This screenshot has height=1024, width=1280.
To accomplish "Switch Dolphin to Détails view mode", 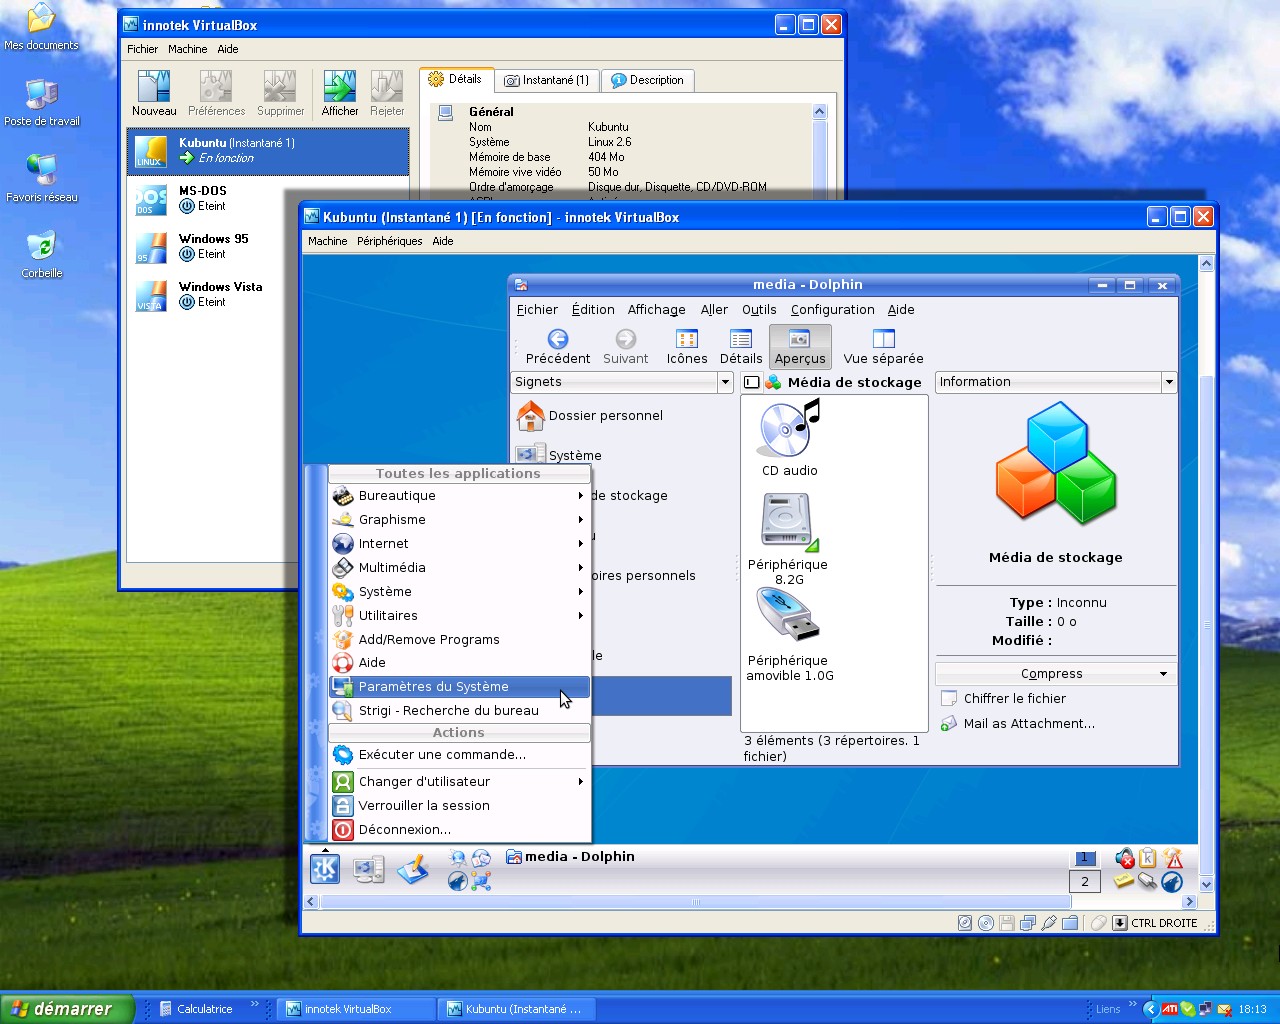I will pyautogui.click(x=741, y=347).
